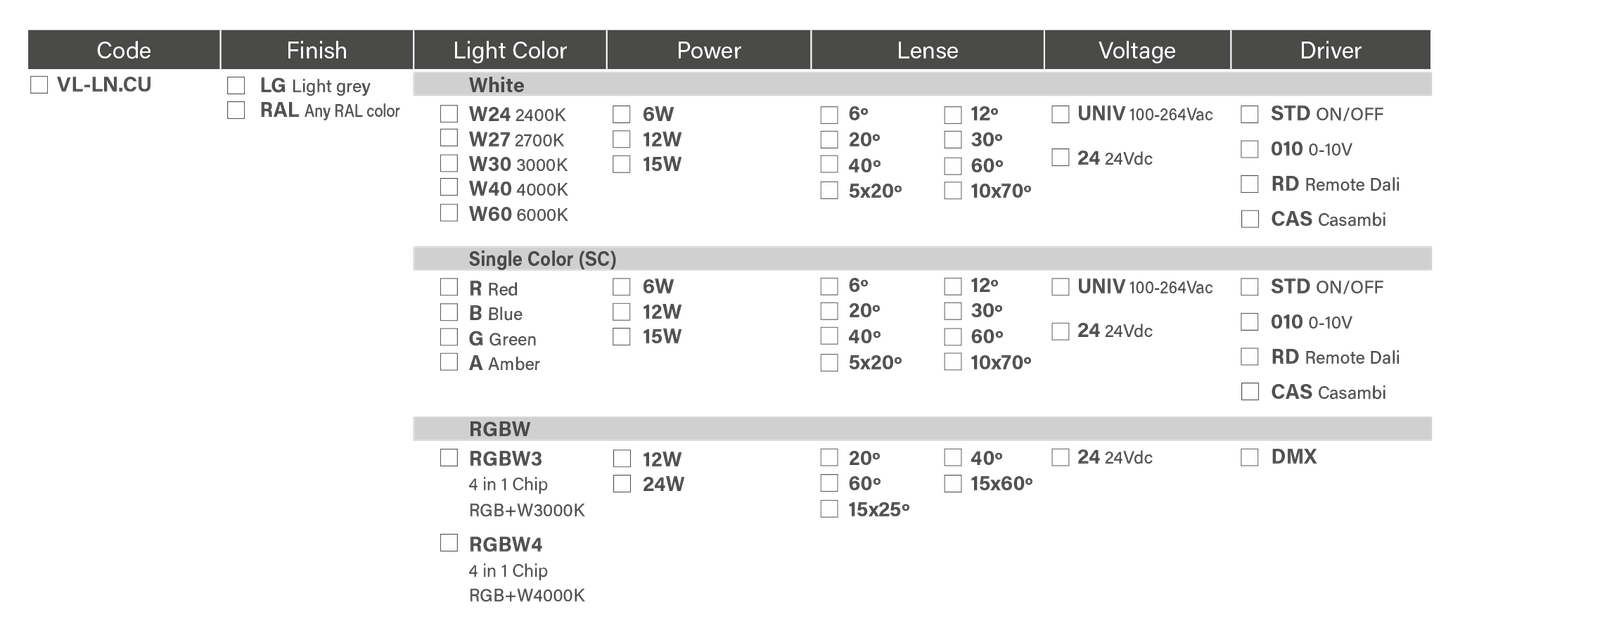Screen dimensions: 1600x631
Task: Tick the R Red single color checkbox
Action: pyautogui.click(x=449, y=288)
